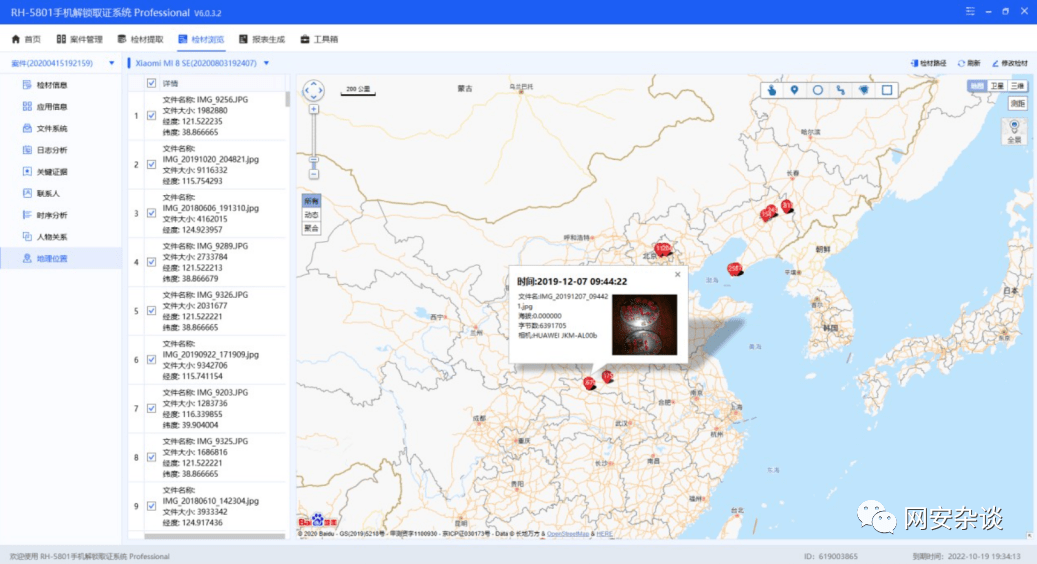Click the file list horizontal scrollbar

(215, 536)
